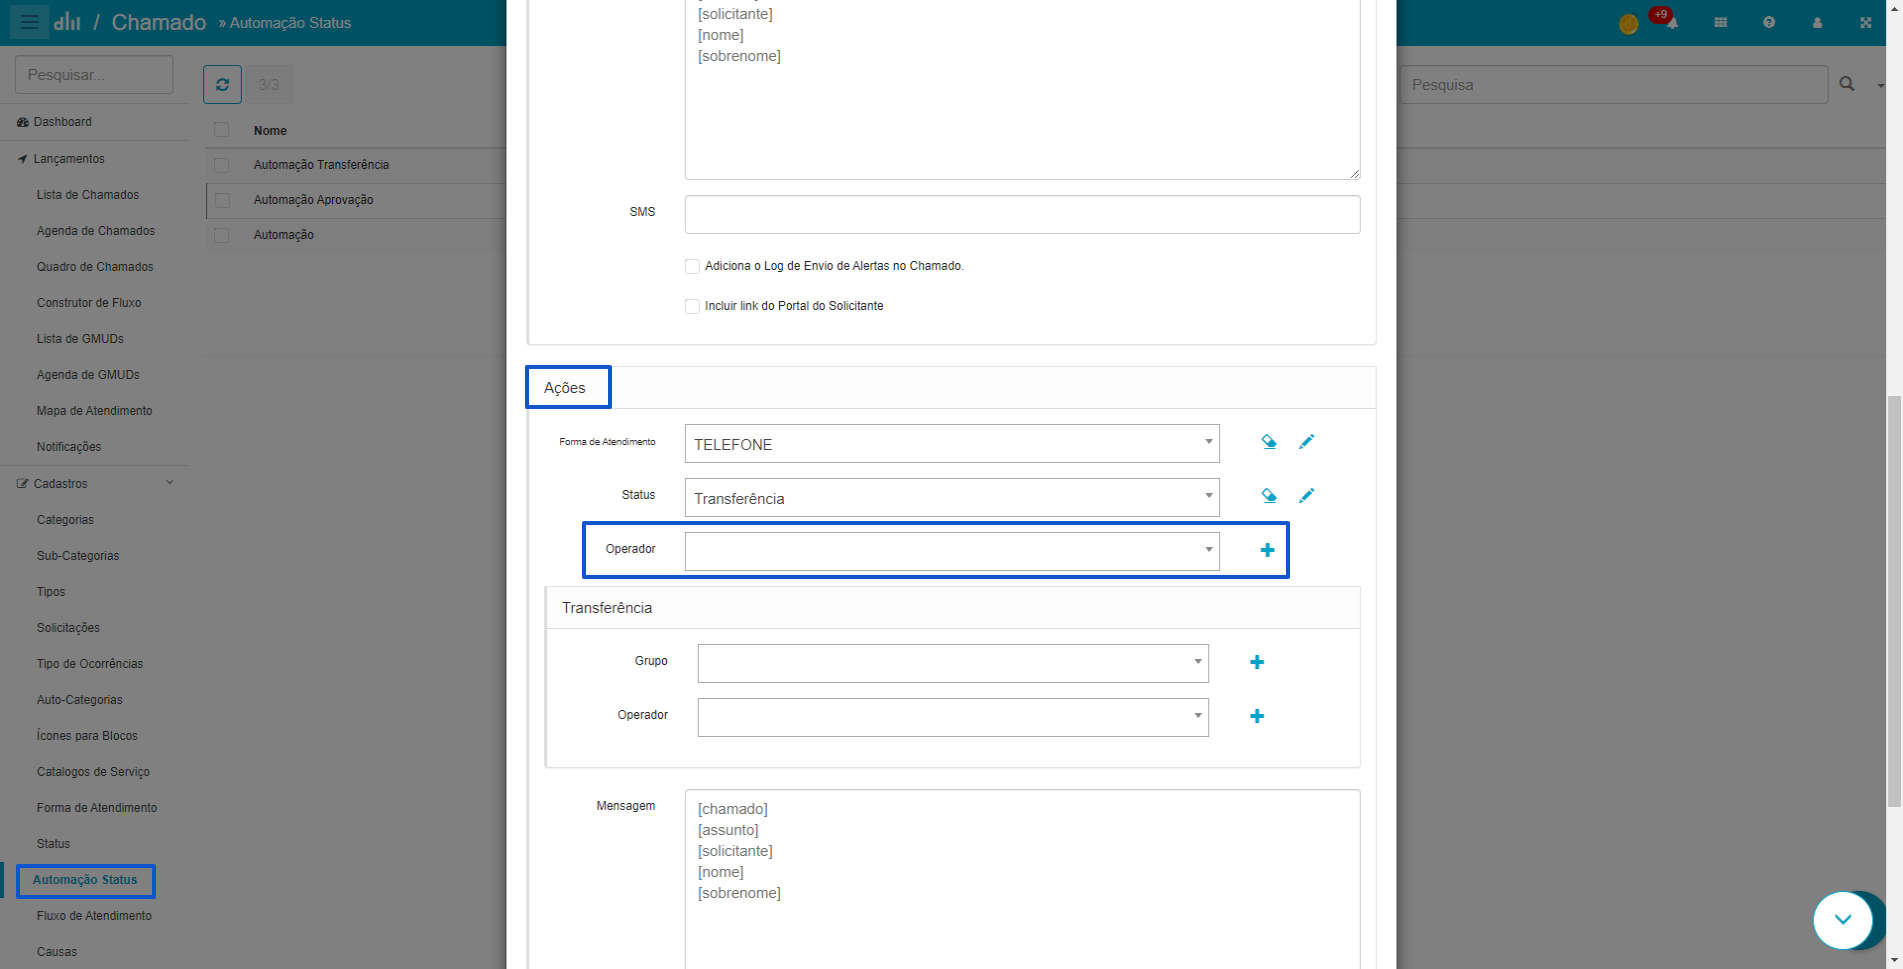Open the Operador dropdown in Transferência section

point(953,717)
